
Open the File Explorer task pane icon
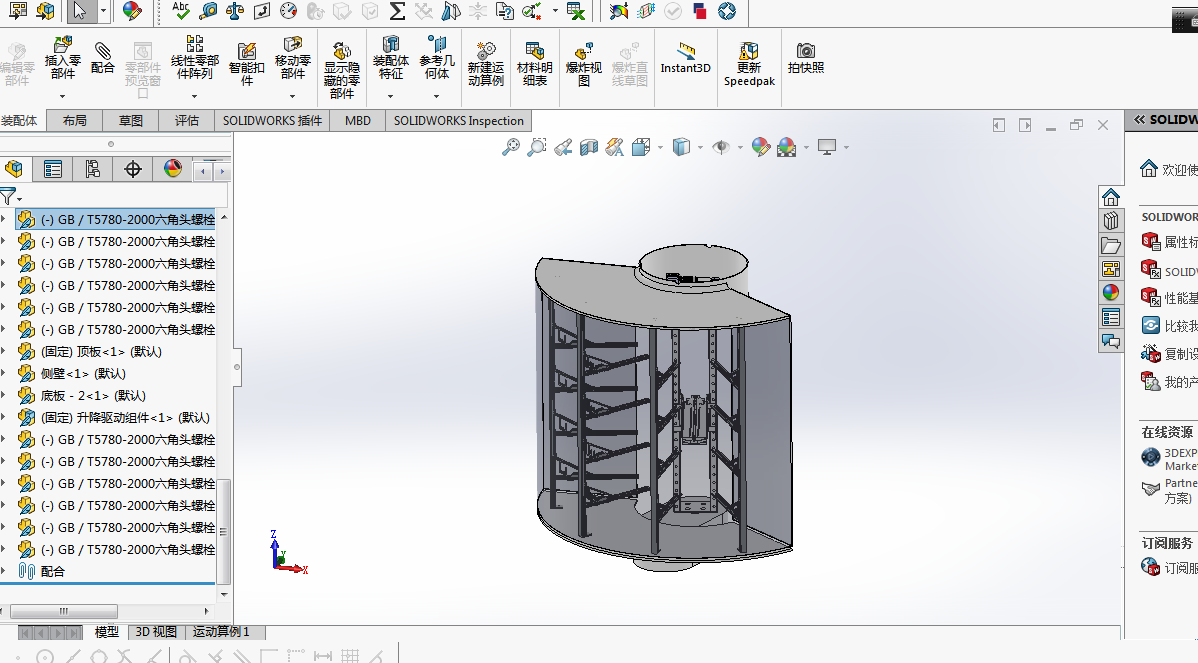[x=1111, y=245]
